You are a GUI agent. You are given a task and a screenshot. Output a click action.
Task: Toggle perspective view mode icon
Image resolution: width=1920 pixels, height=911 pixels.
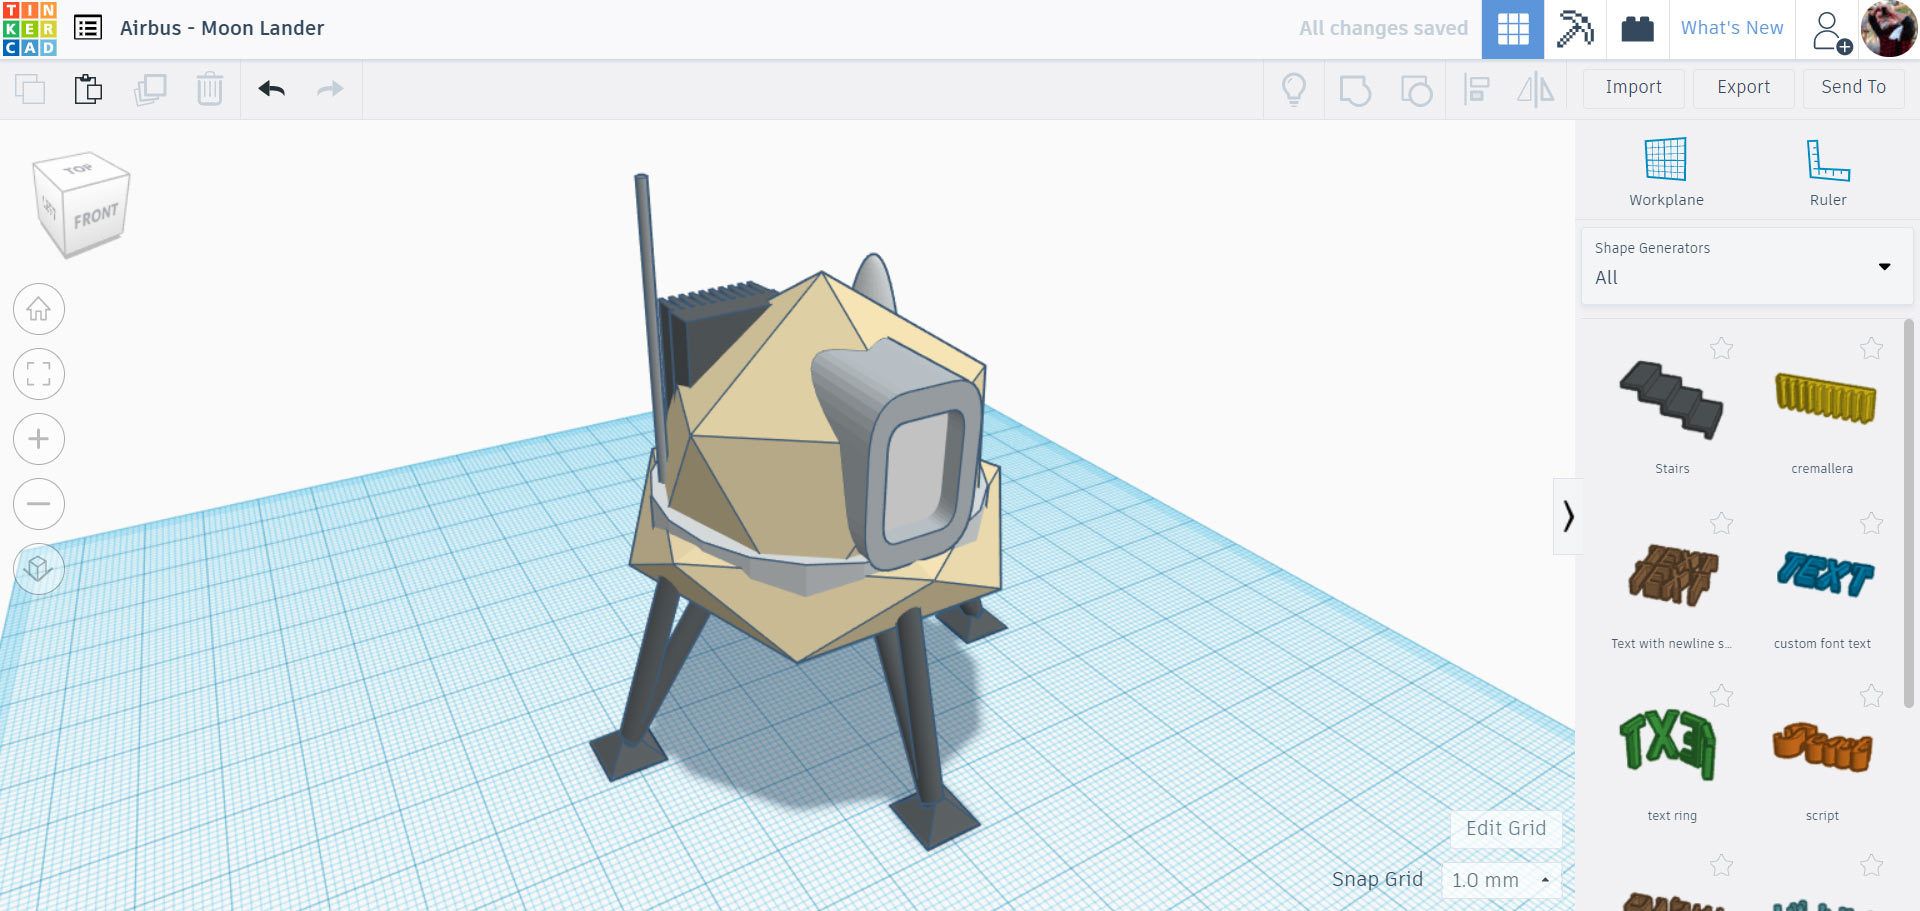click(x=38, y=568)
